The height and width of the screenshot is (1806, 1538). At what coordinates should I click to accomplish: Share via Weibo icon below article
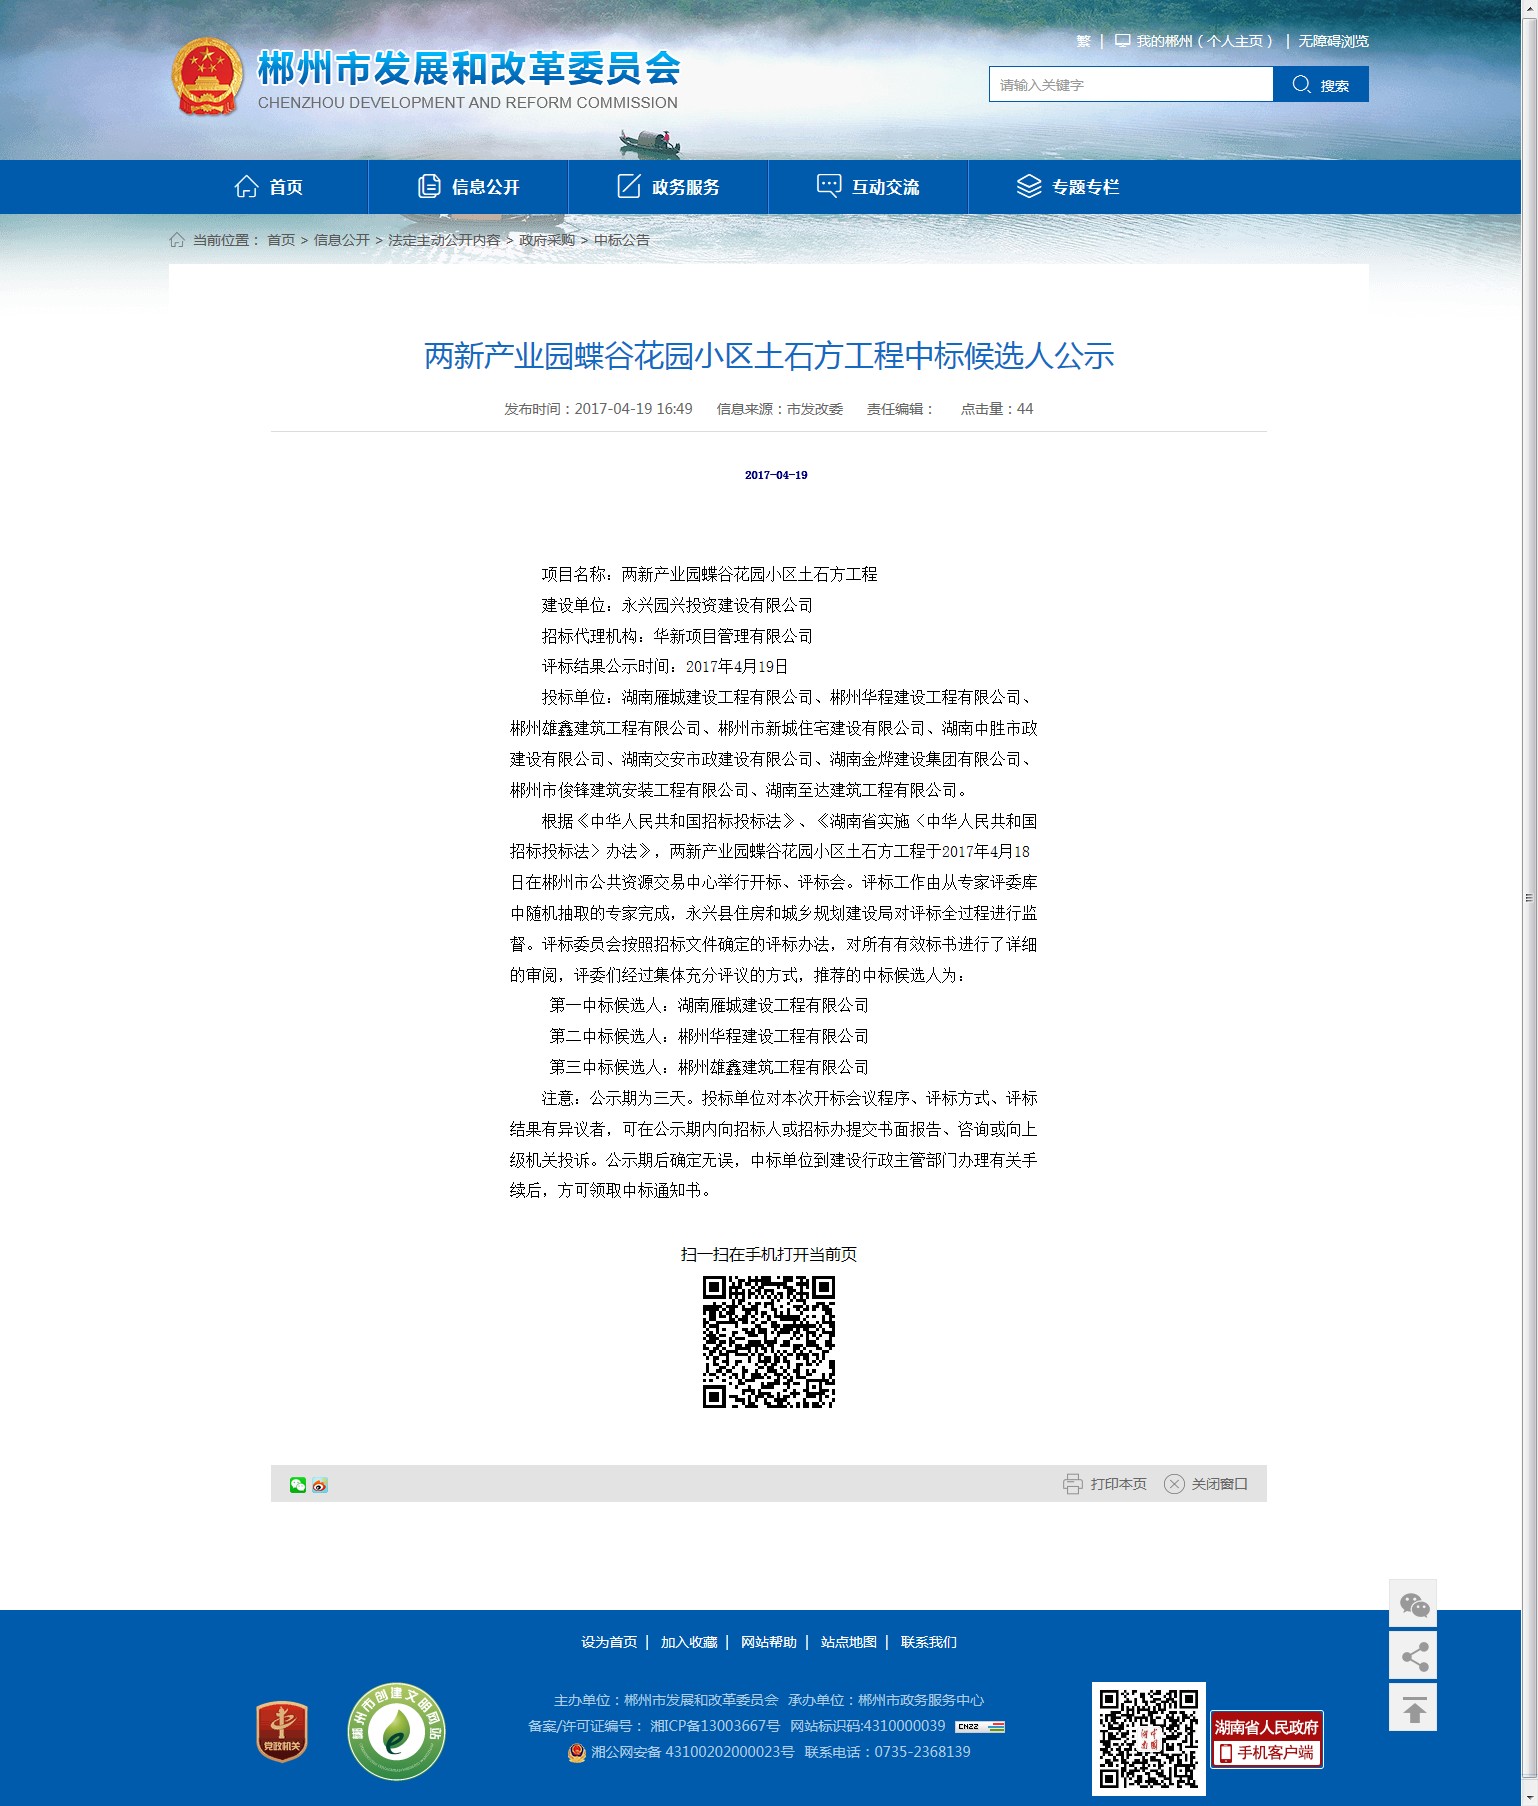coord(319,1485)
